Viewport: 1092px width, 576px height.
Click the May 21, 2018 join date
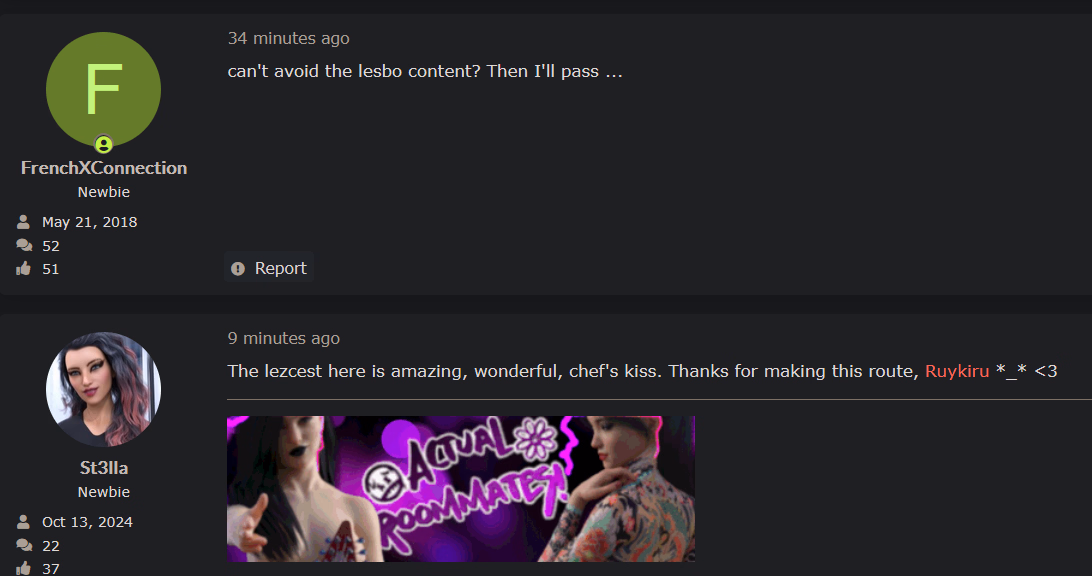[x=89, y=222]
